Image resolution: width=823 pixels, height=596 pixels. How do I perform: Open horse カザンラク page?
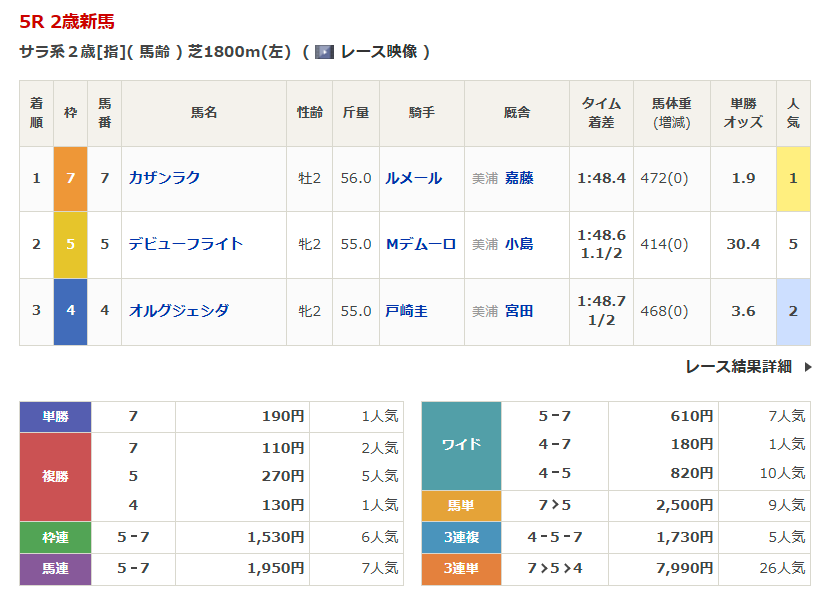(x=165, y=178)
